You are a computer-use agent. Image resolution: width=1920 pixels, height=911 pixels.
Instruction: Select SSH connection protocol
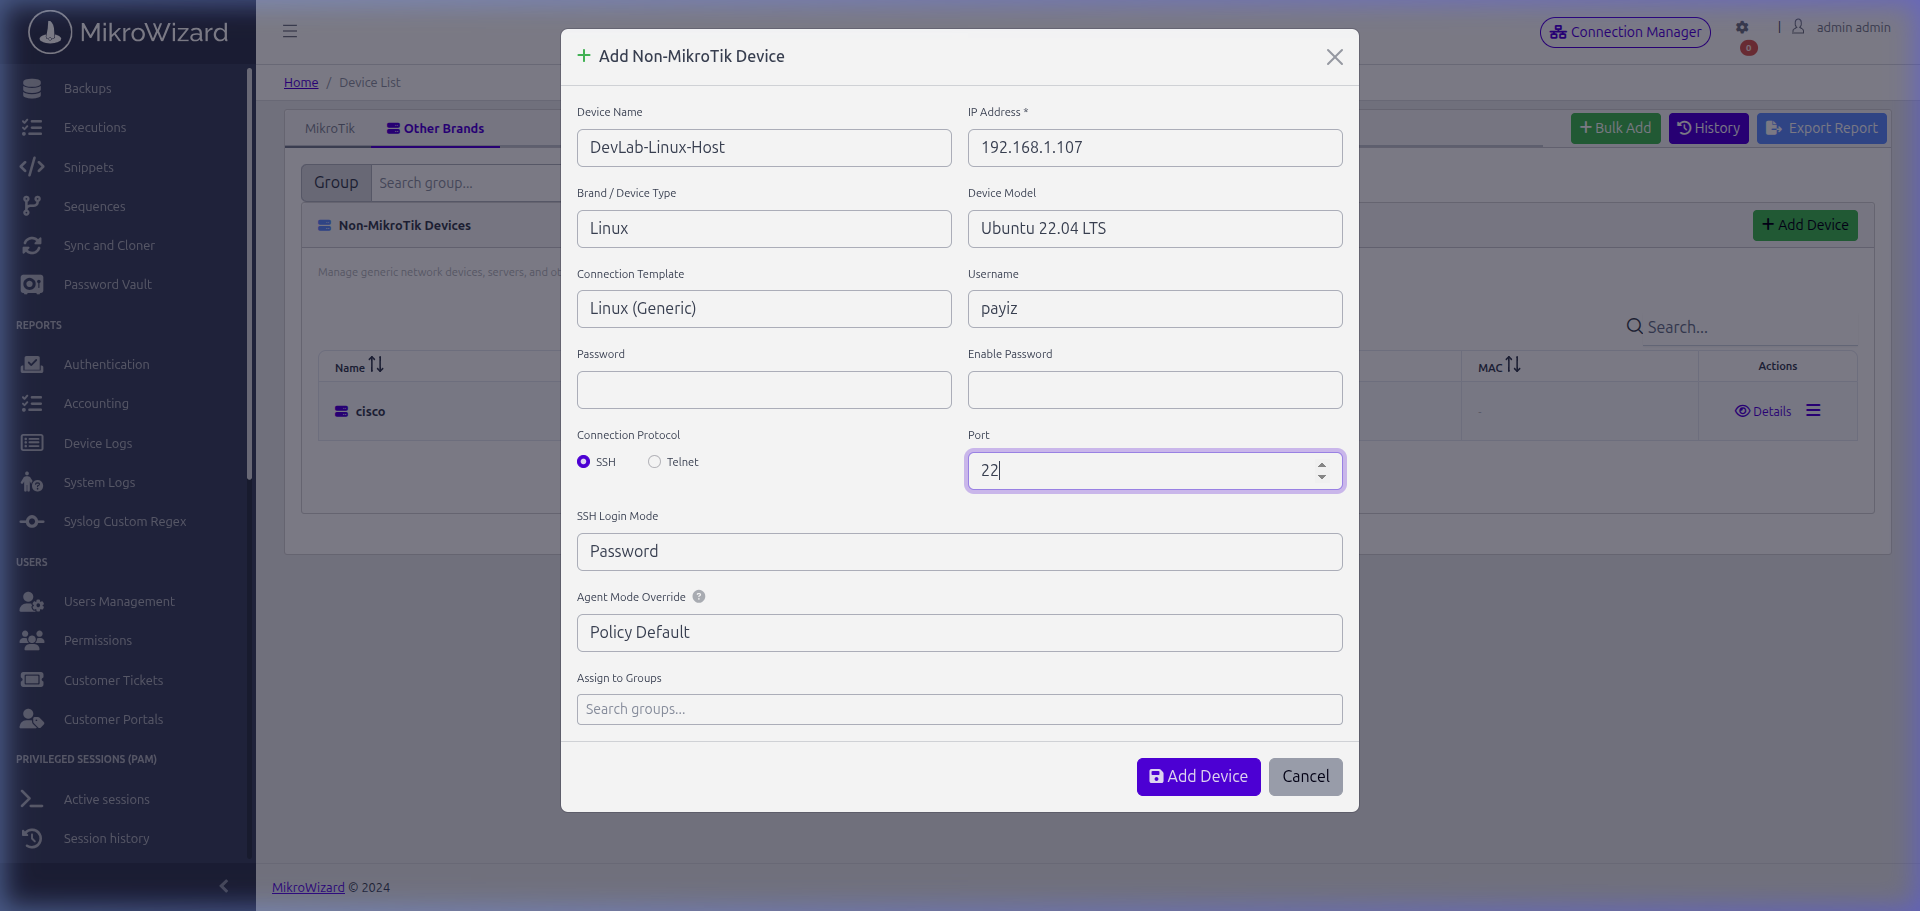point(584,462)
